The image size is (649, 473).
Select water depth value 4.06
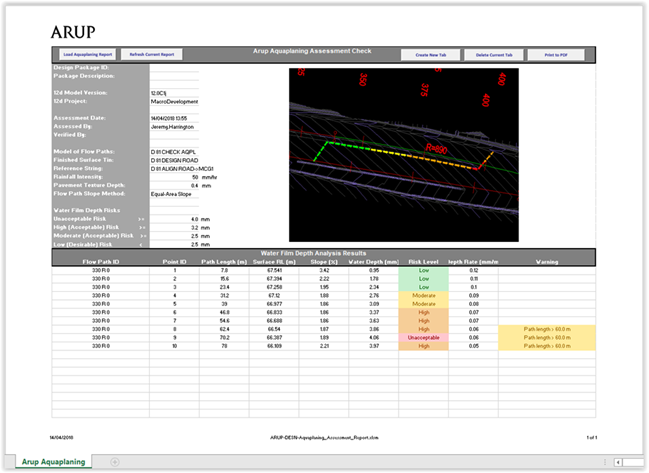tap(373, 338)
